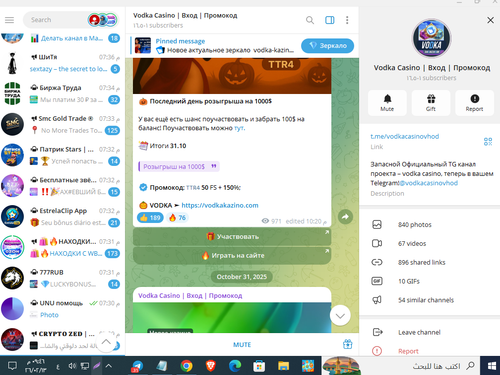Click Leave channel

430,332
